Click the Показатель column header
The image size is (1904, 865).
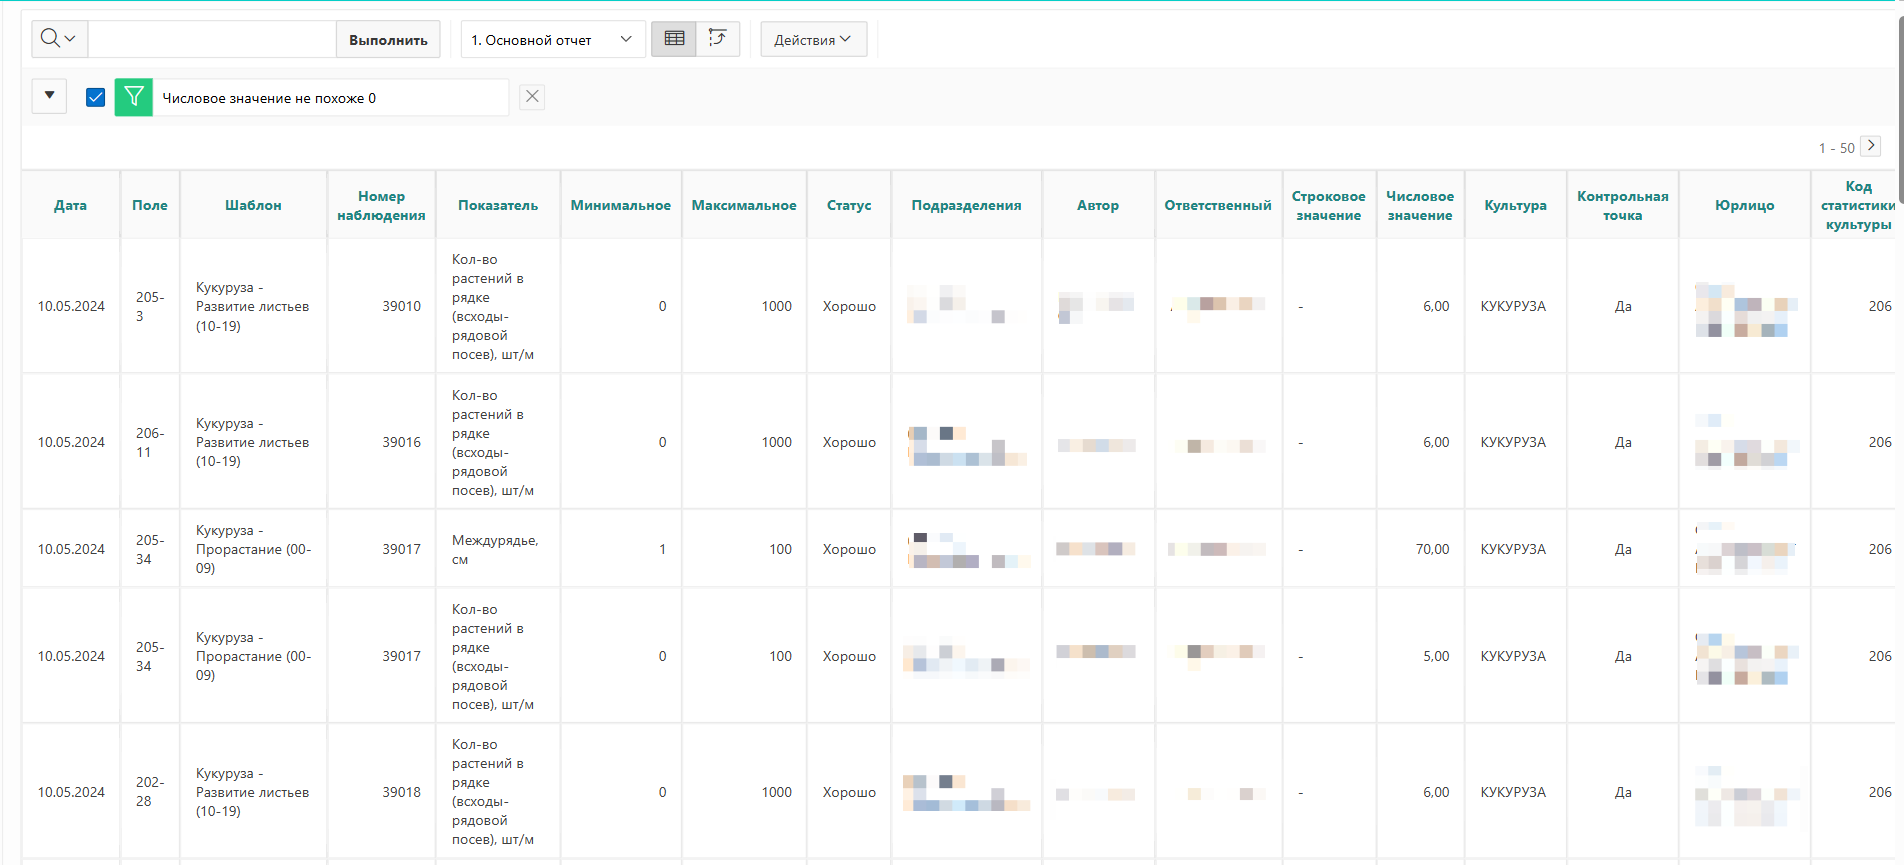click(497, 205)
